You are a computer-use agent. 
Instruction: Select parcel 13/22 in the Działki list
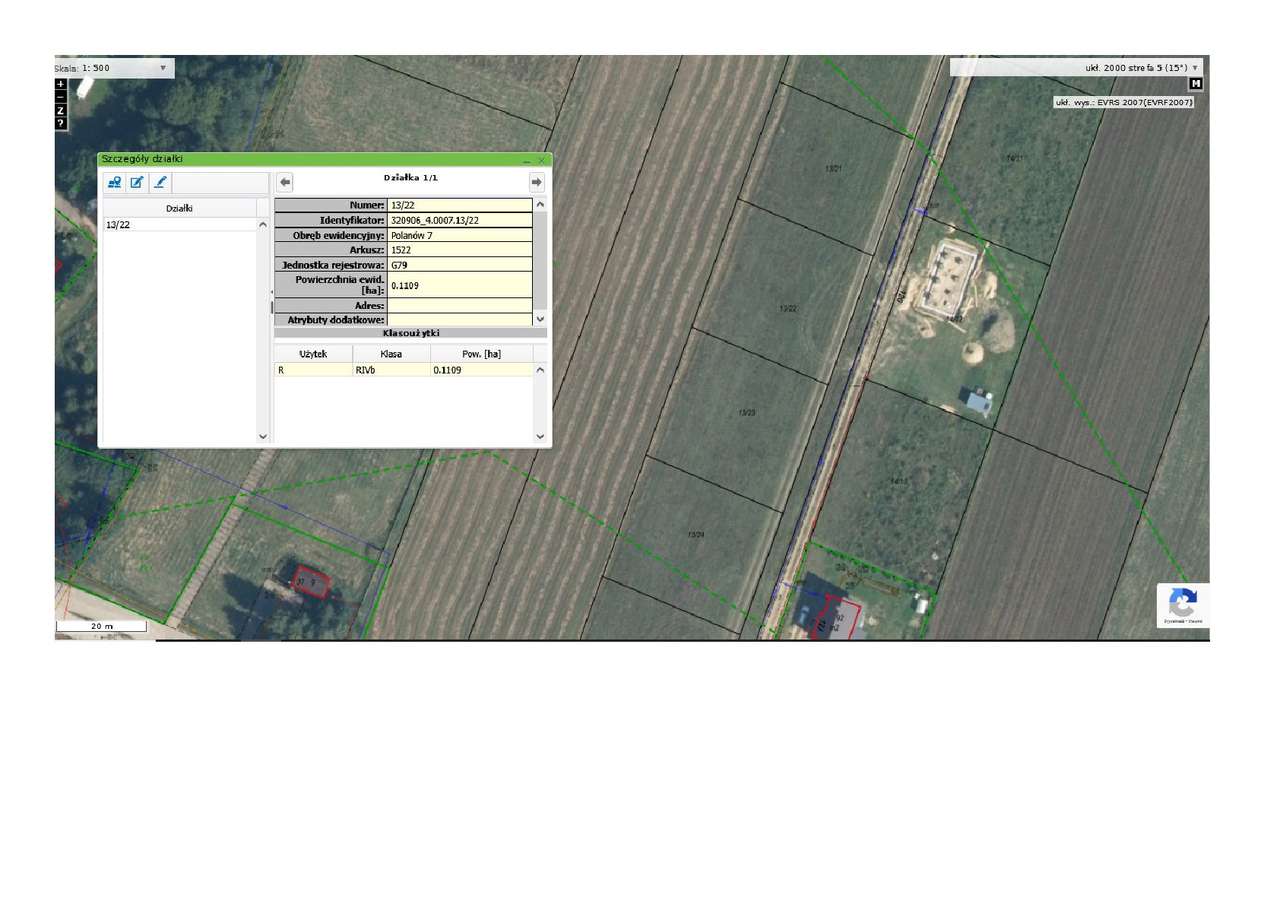tap(180, 225)
